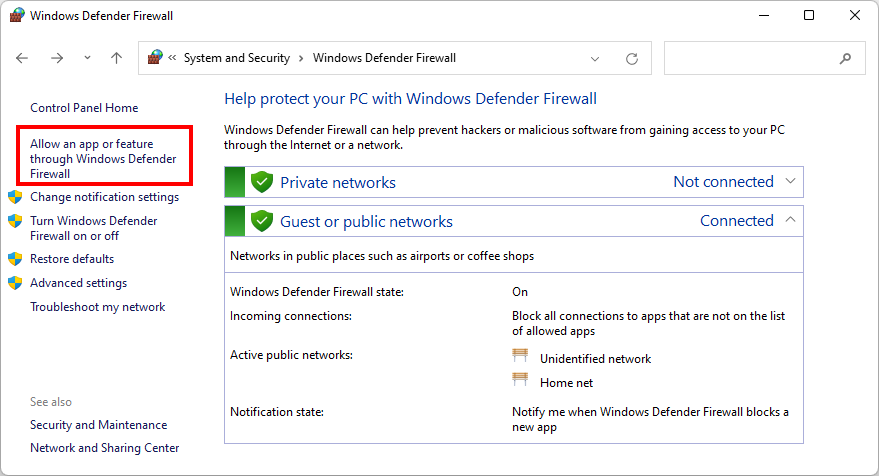This screenshot has height=476, width=879.
Task: Open Change notification settings
Action: point(104,197)
